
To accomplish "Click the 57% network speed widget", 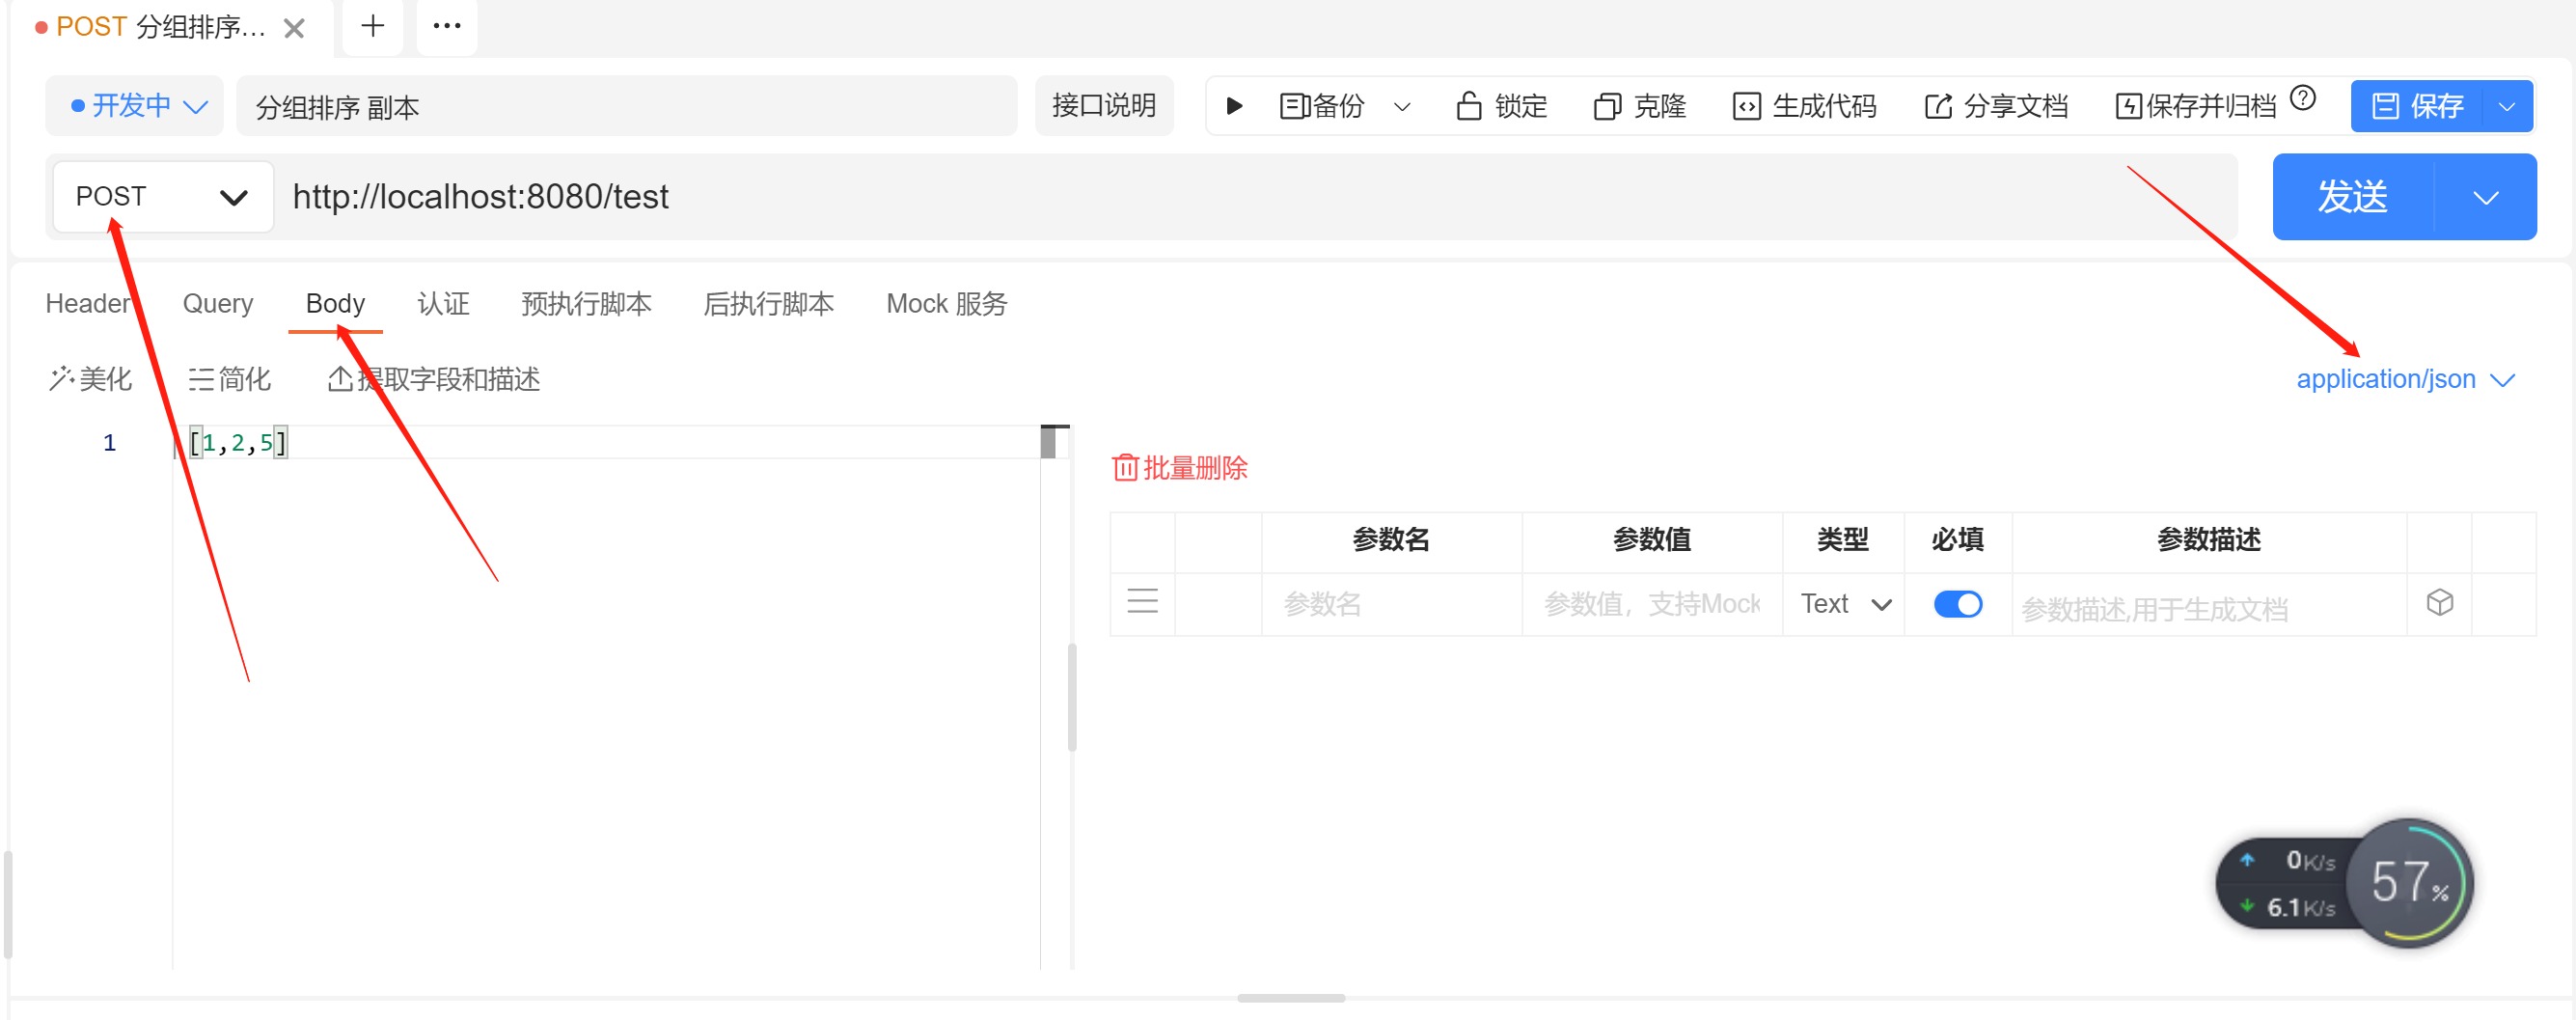I will coord(2344,883).
